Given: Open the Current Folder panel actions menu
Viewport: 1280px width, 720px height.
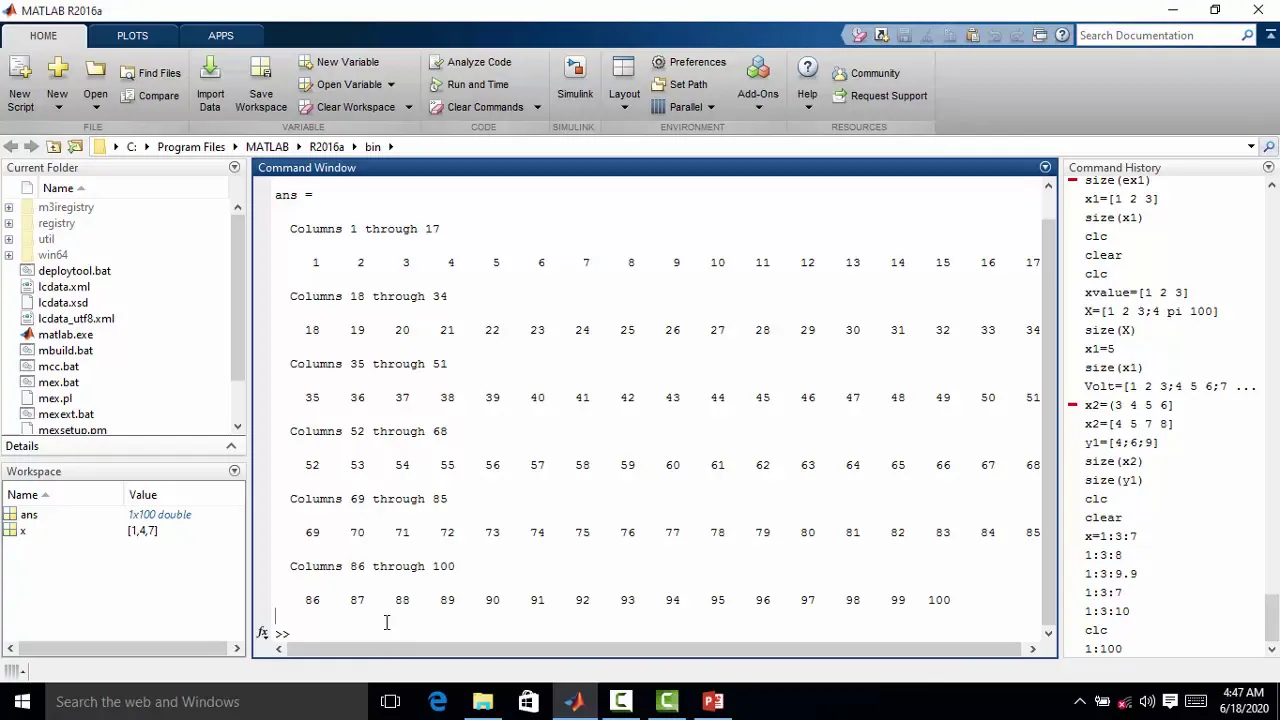Looking at the screenshot, I should [234, 167].
